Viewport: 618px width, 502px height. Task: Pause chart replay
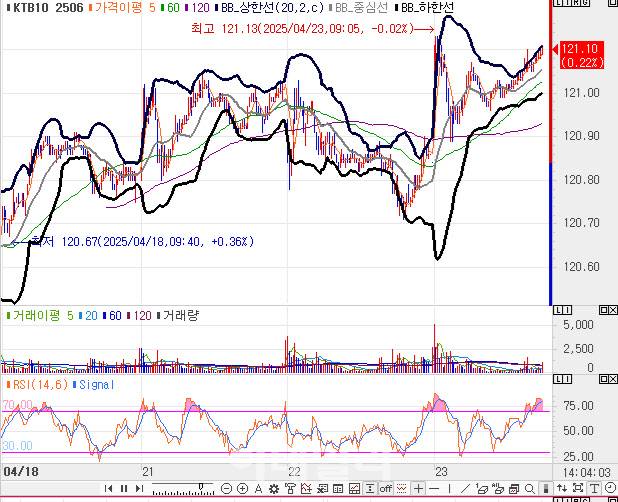click(124, 489)
